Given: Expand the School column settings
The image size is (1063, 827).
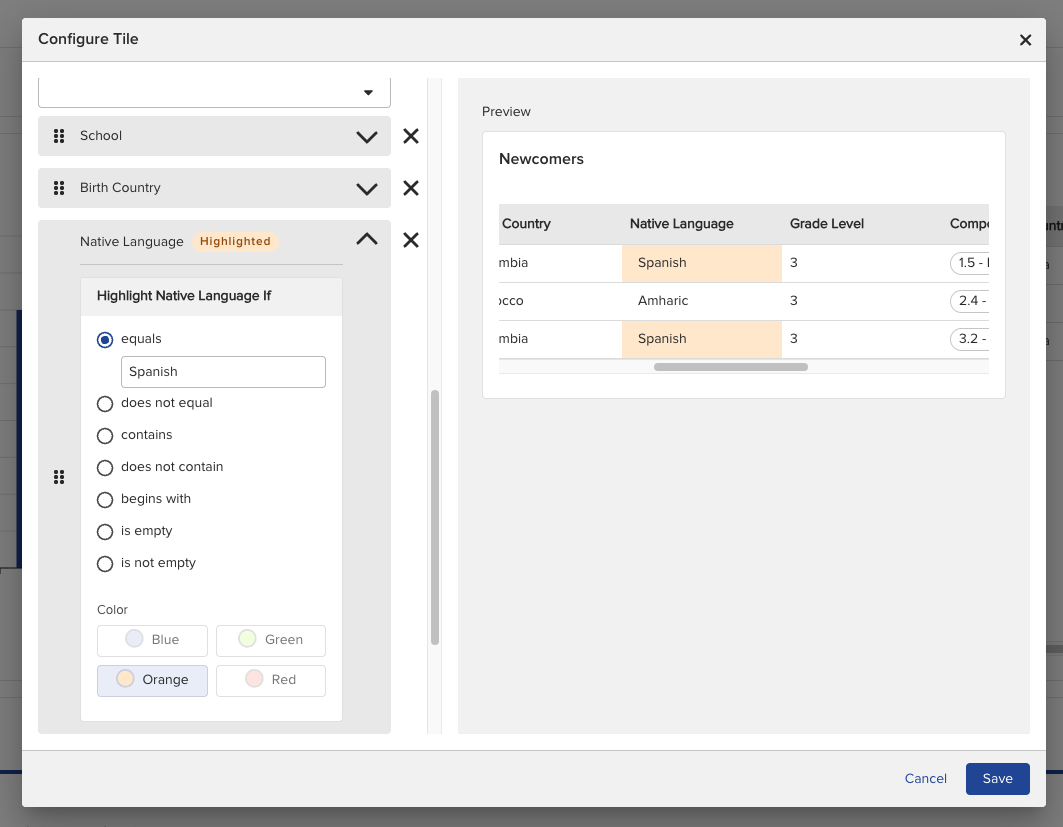Looking at the screenshot, I should (x=367, y=137).
